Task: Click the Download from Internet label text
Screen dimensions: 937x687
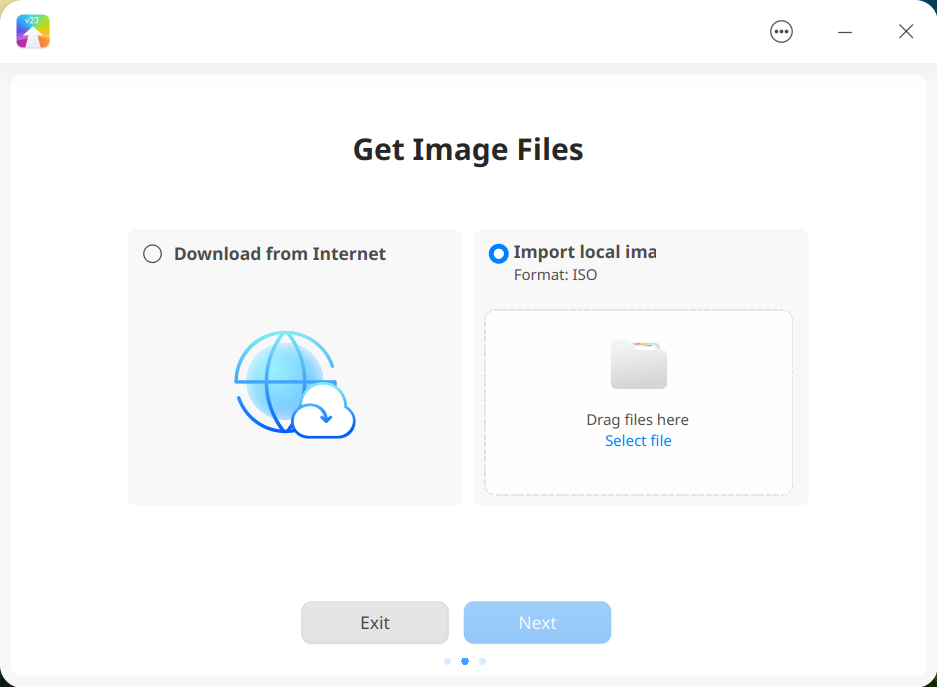Action: point(280,254)
